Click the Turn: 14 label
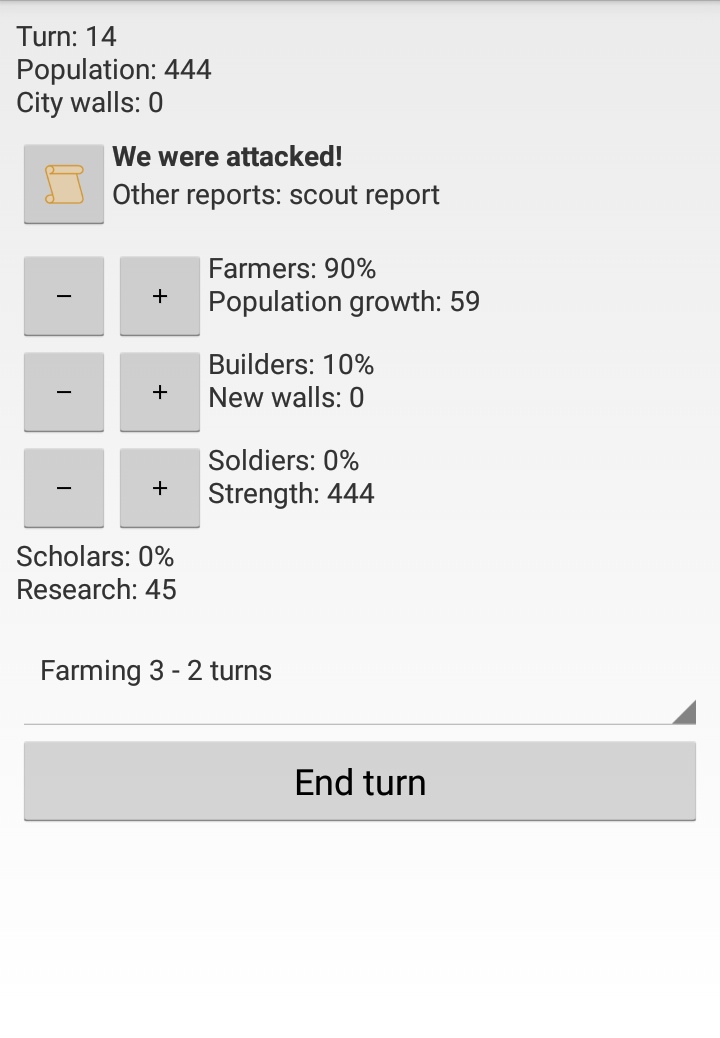This screenshot has width=720, height=1038. (67, 37)
